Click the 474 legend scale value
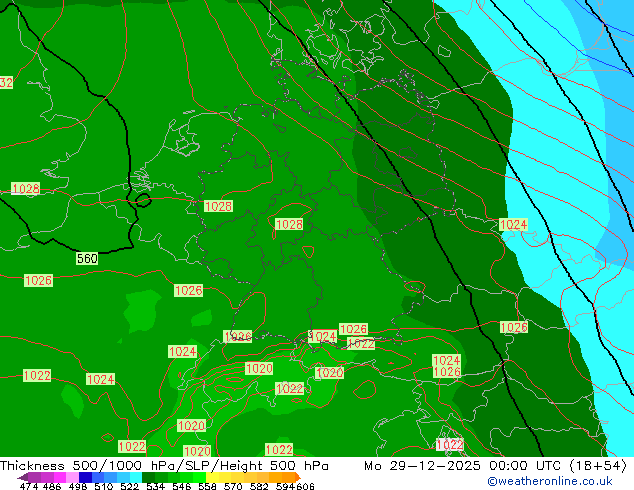Viewport: 634px width, 490px height. tap(29, 486)
